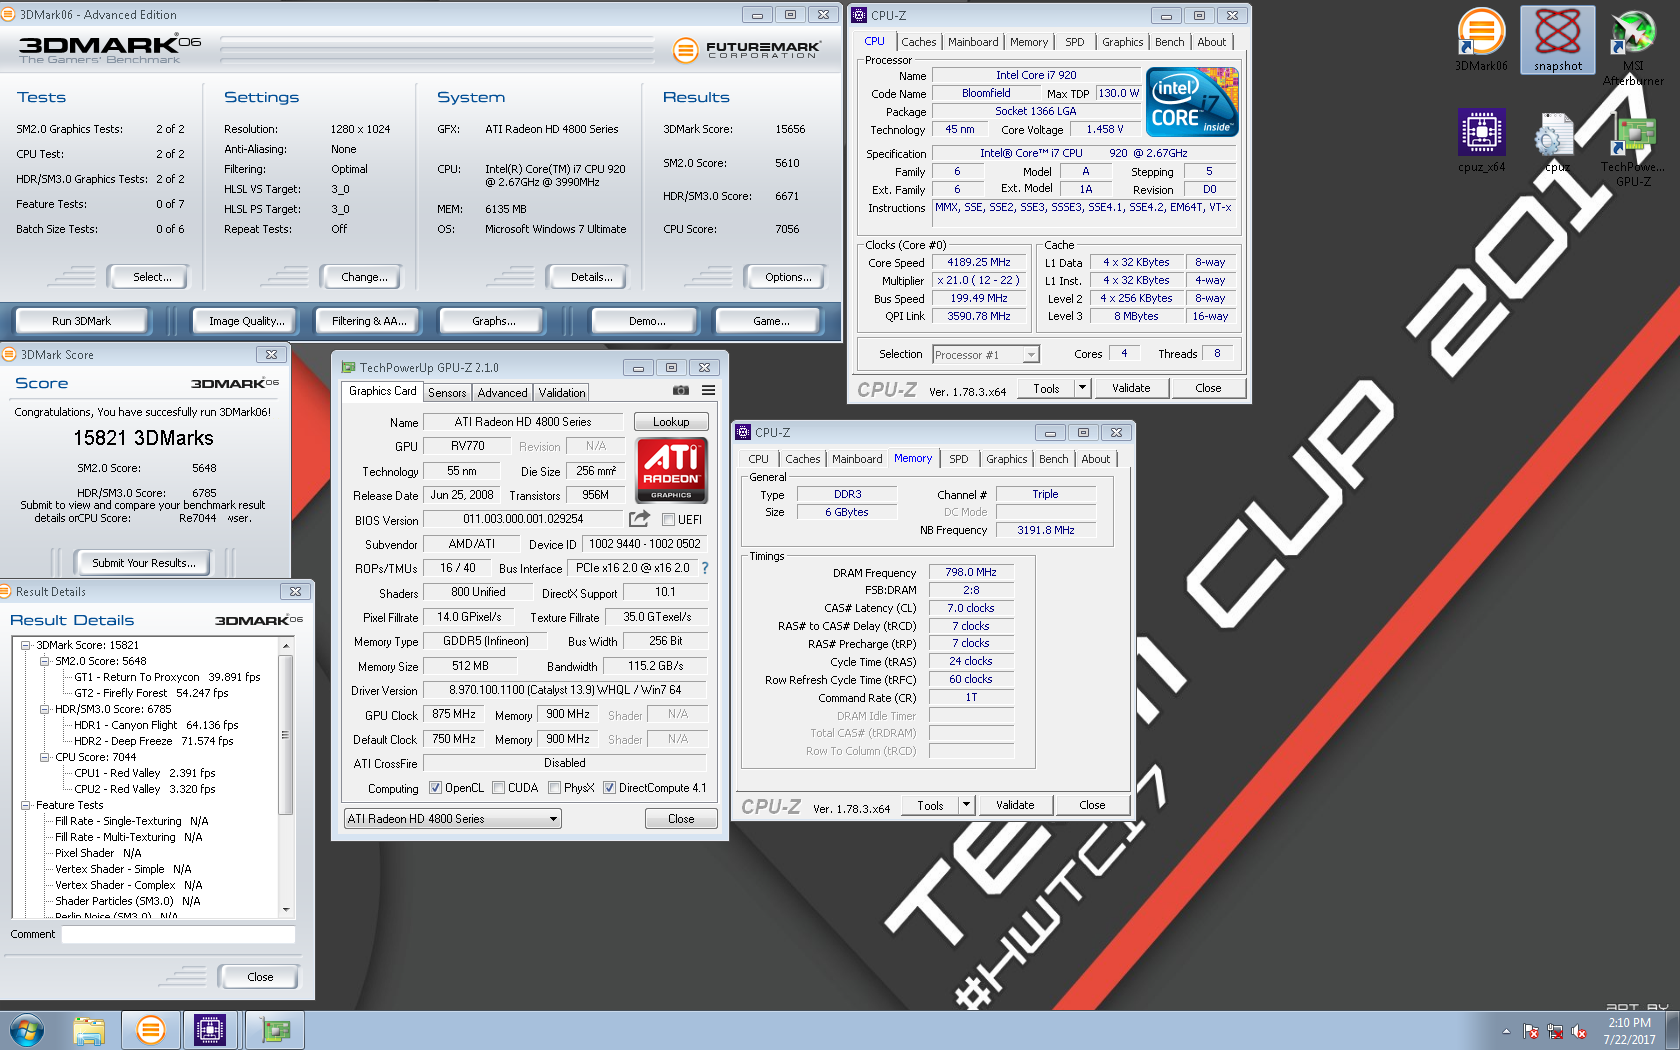The image size is (1680, 1050).
Task: Switch to GPU-Z taskbar button
Action: point(274,1030)
